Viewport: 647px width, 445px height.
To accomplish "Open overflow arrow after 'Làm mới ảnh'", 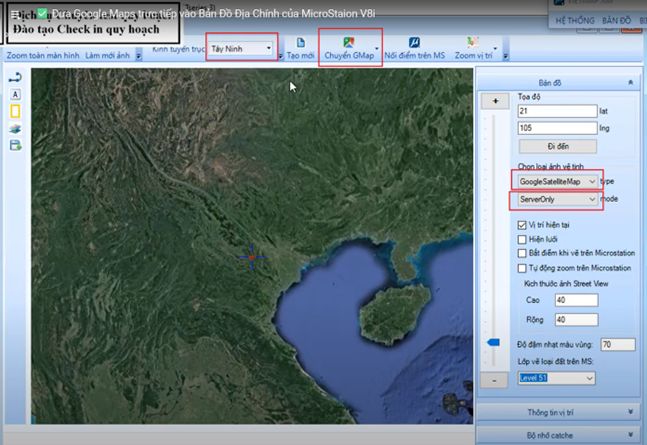I will (x=139, y=55).
